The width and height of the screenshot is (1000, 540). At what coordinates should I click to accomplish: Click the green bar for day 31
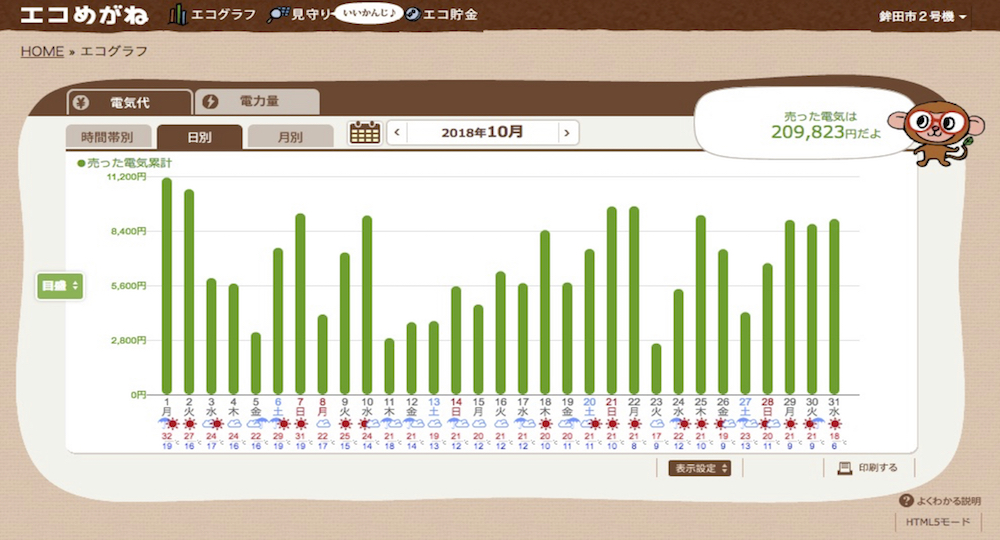point(834,307)
